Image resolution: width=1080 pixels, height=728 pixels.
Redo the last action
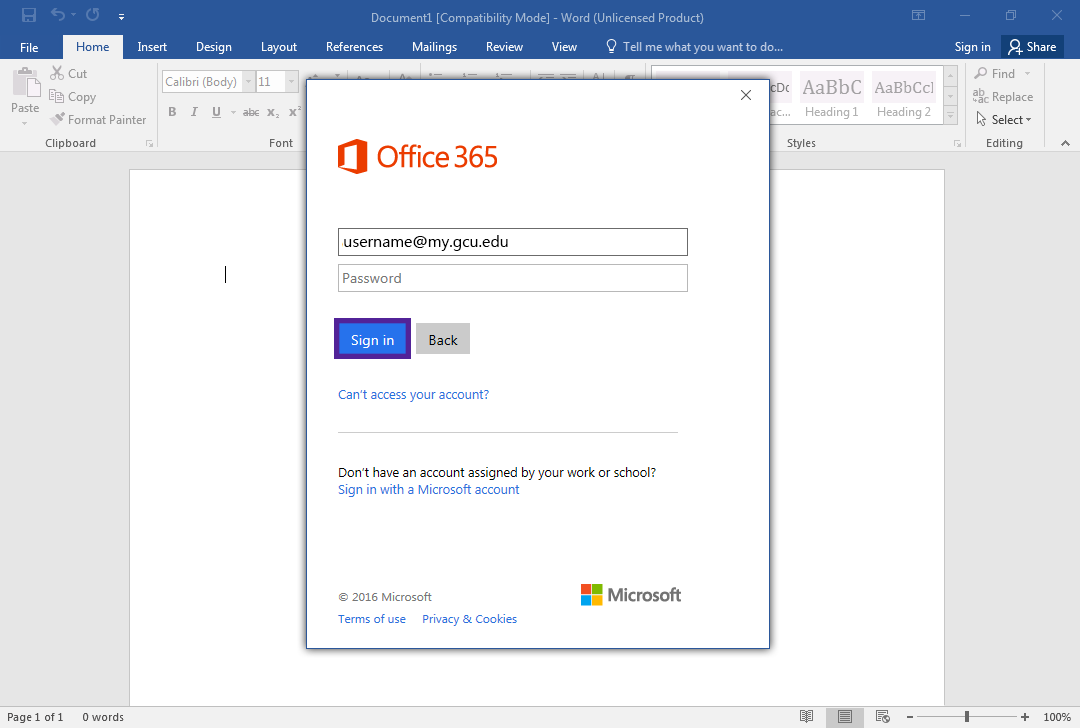point(93,15)
